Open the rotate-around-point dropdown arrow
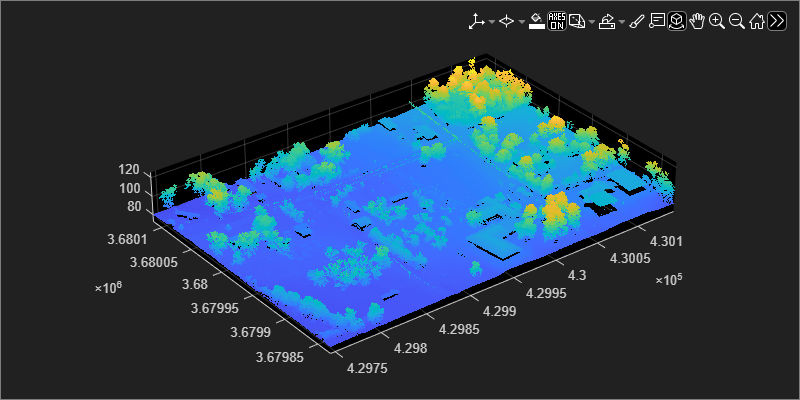This screenshot has width=800, height=400. pyautogui.click(x=521, y=22)
